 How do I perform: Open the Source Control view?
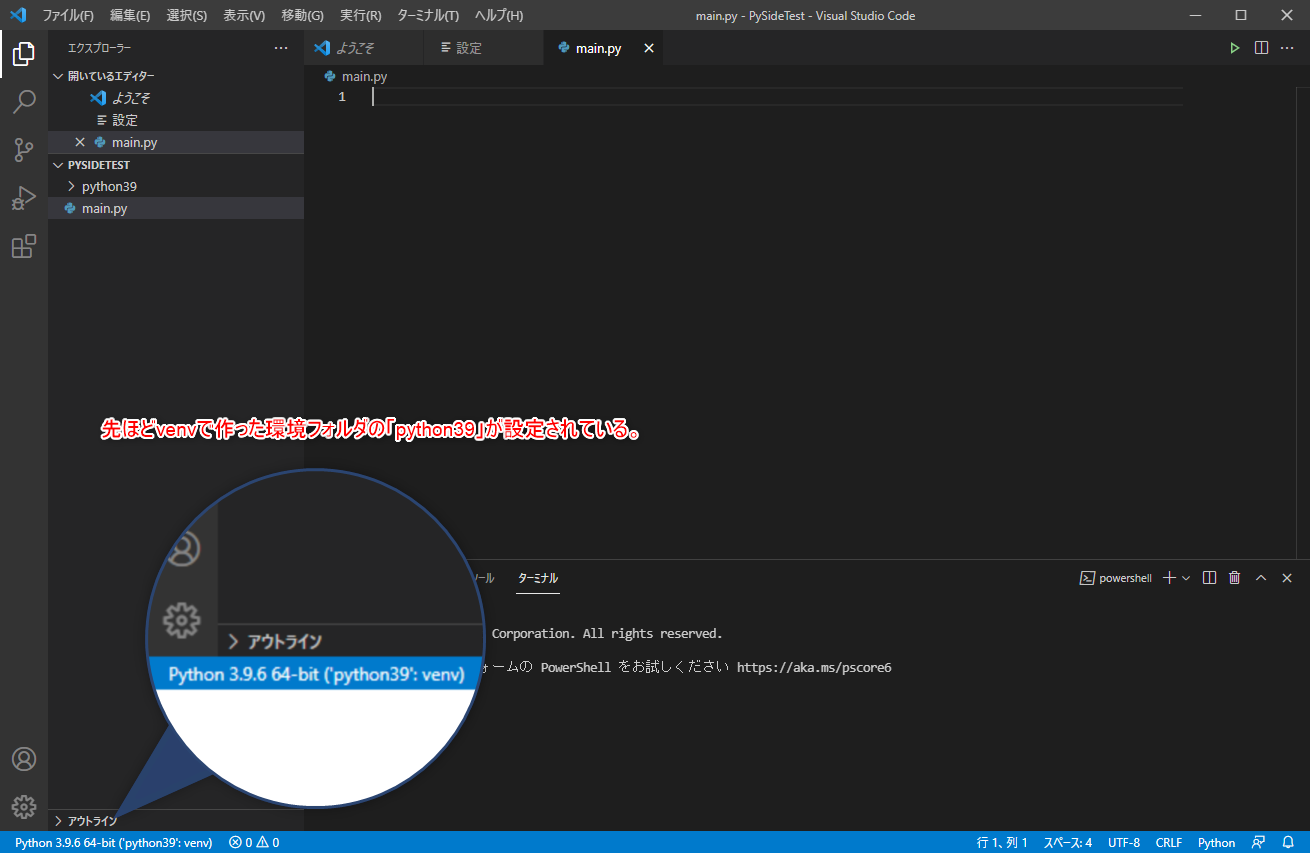[x=24, y=150]
